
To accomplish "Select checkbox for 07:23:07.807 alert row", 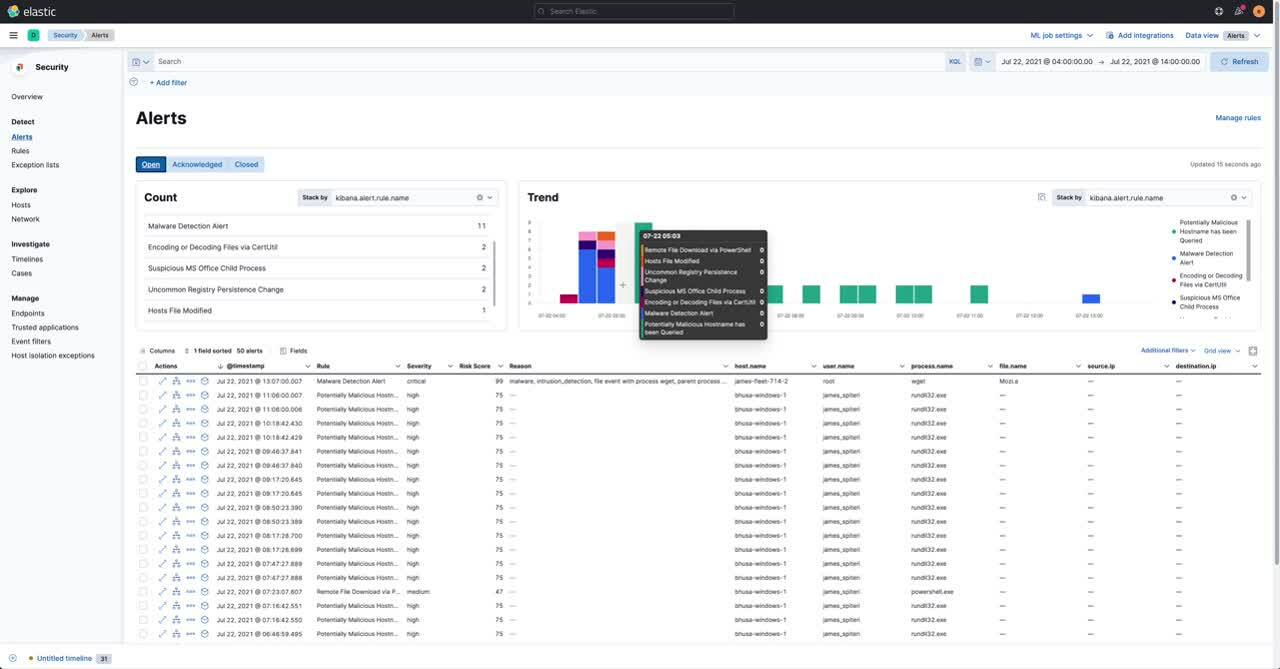I will click(x=143, y=591).
